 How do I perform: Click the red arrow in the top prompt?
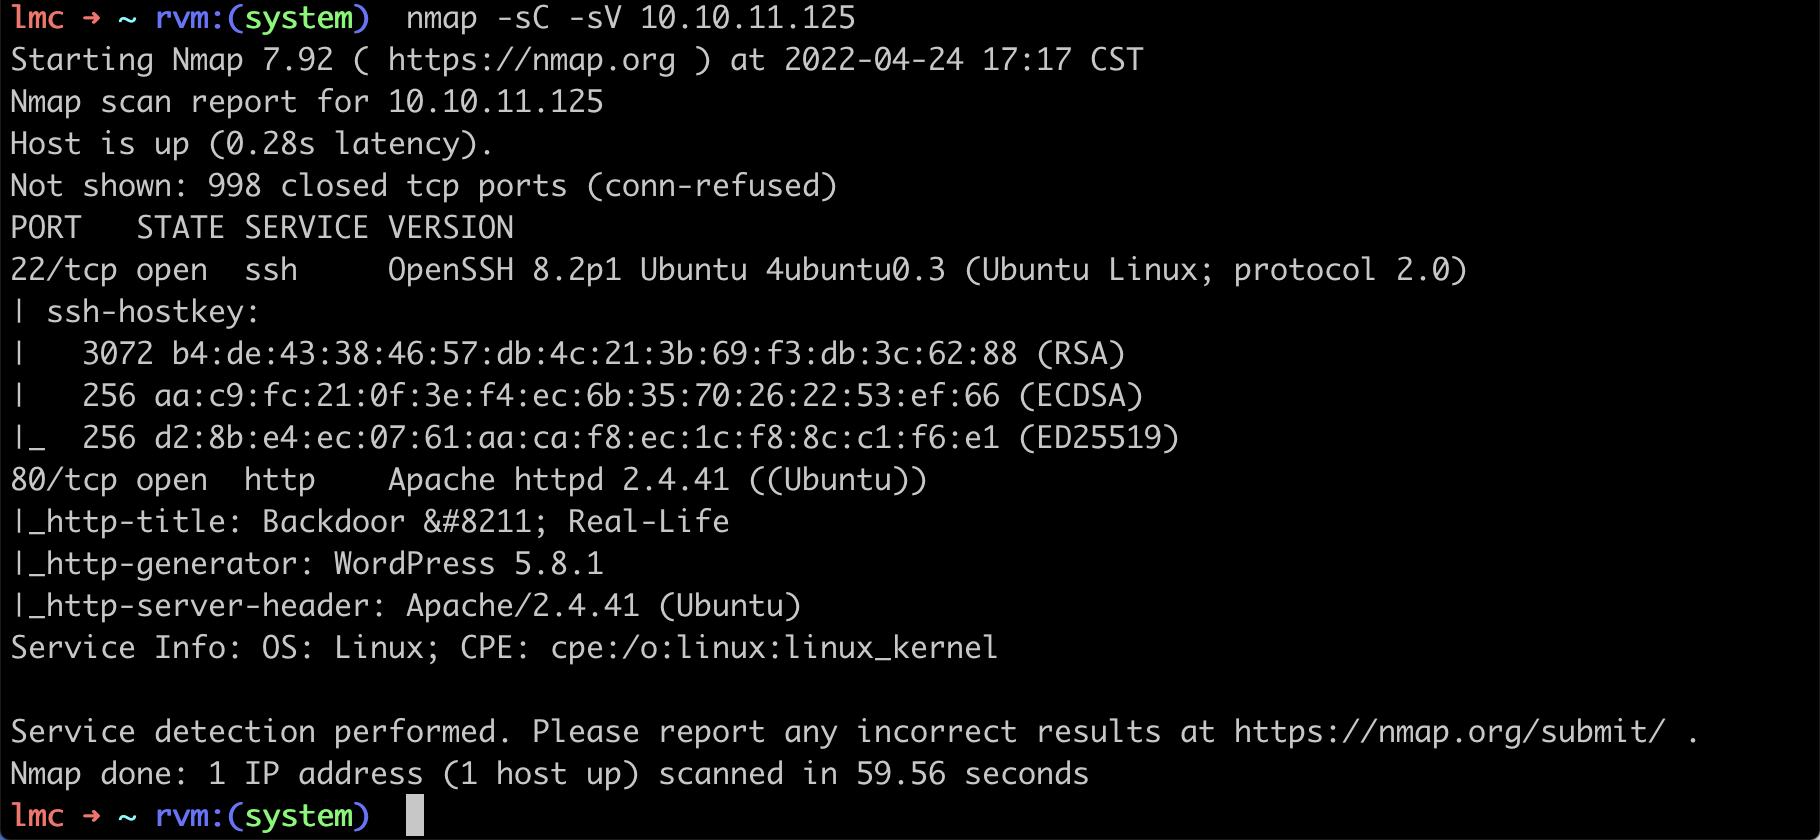point(92,18)
